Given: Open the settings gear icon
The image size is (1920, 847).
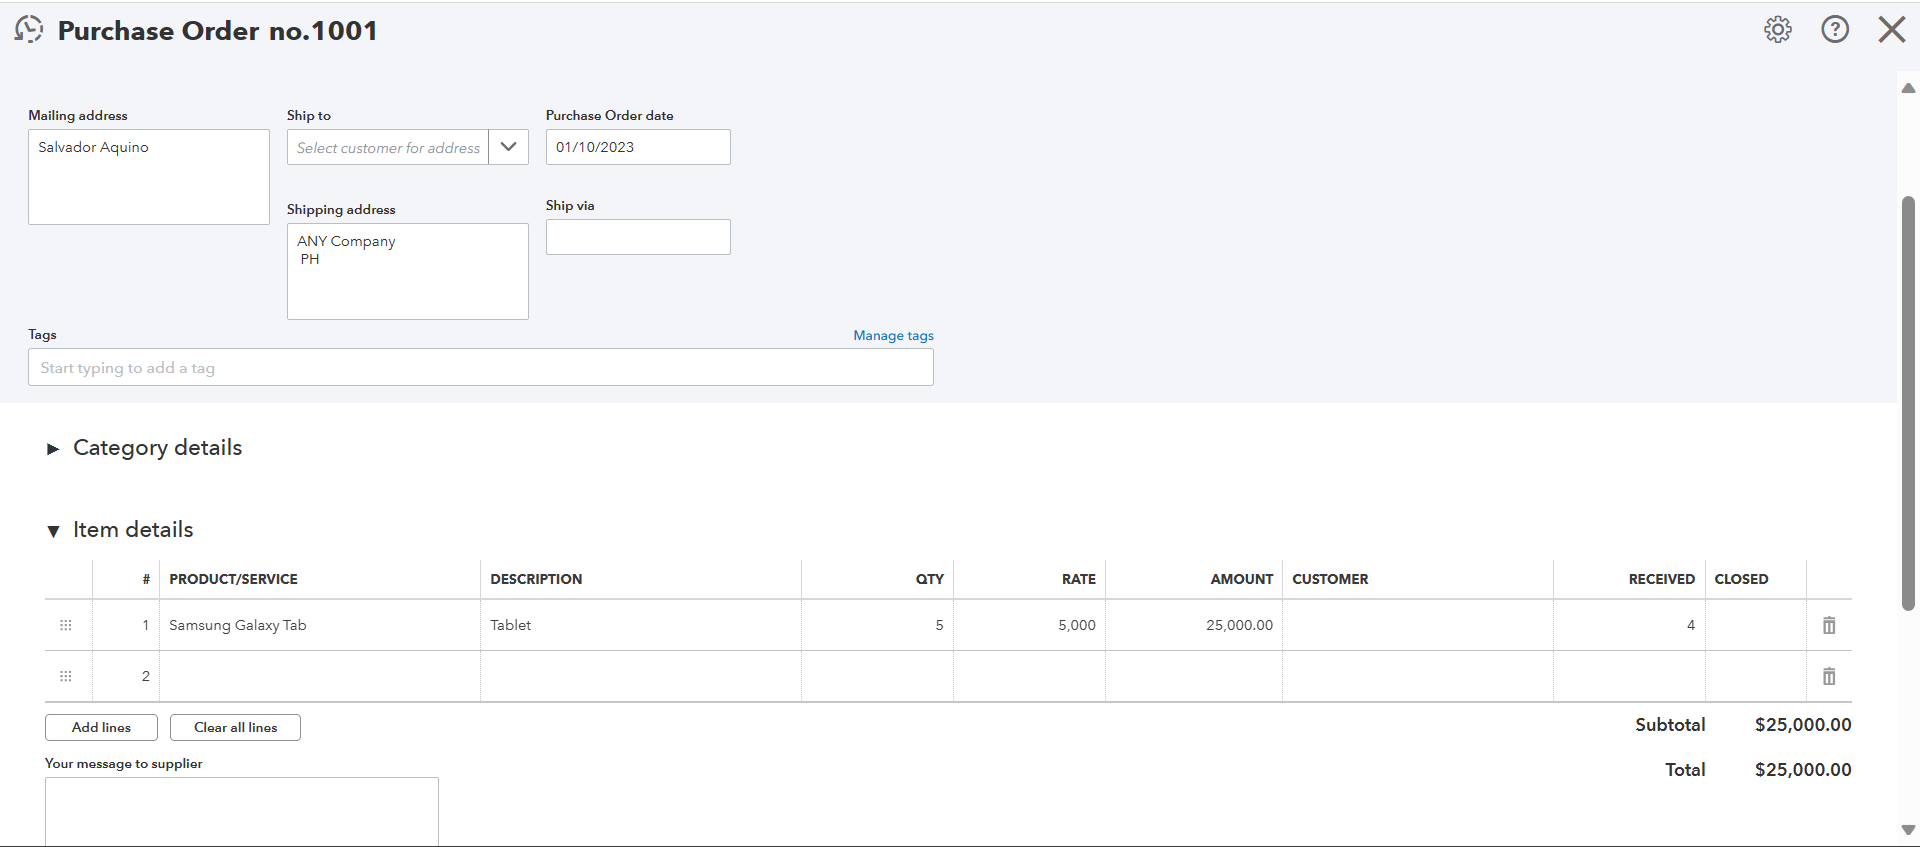Looking at the screenshot, I should pos(1777,30).
